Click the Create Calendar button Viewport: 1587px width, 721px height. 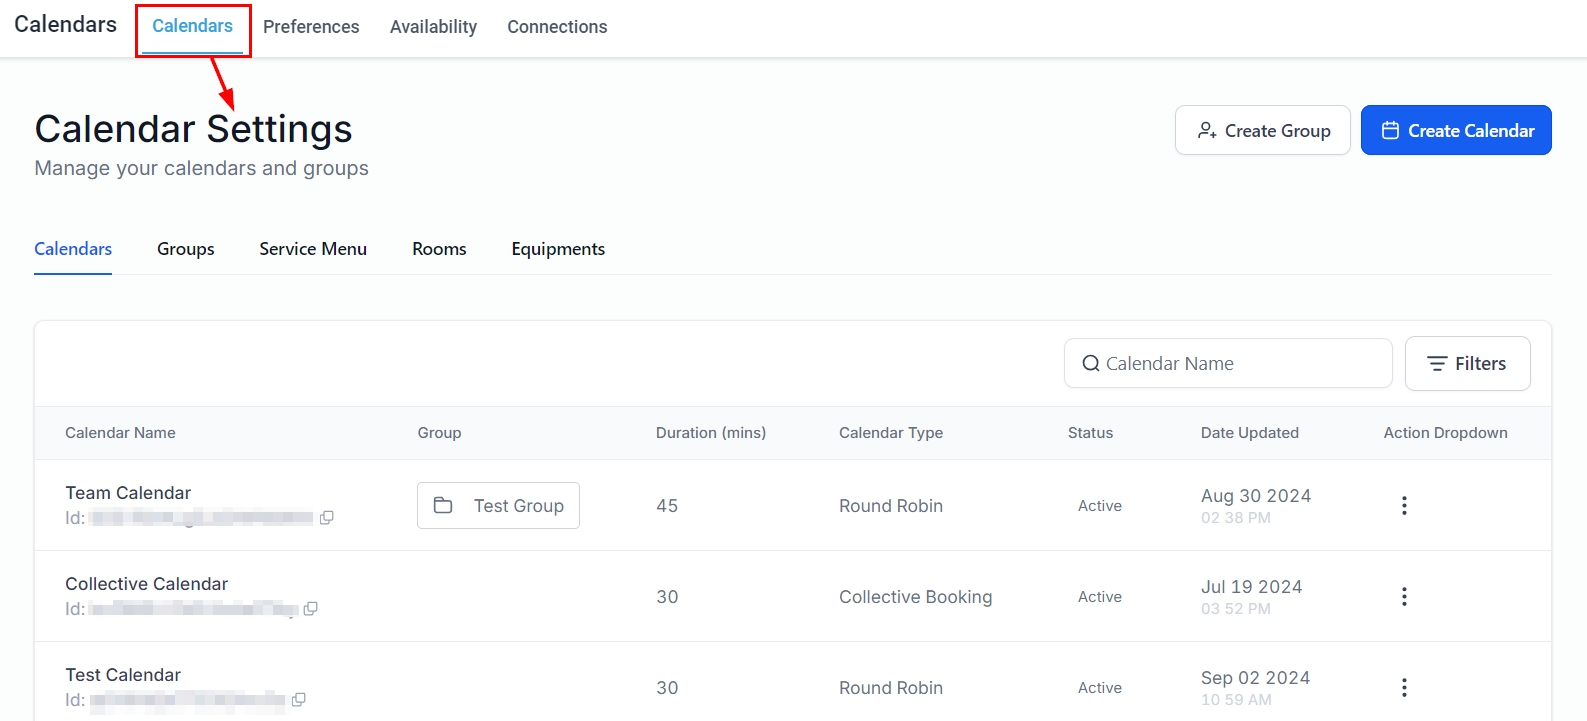[x=1456, y=131]
